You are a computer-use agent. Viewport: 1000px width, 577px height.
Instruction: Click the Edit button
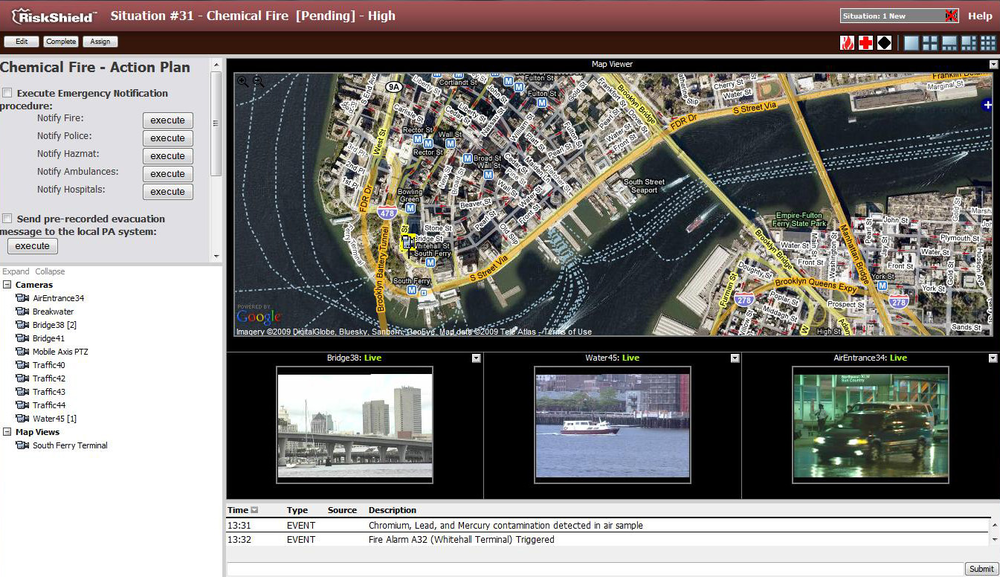coord(22,42)
